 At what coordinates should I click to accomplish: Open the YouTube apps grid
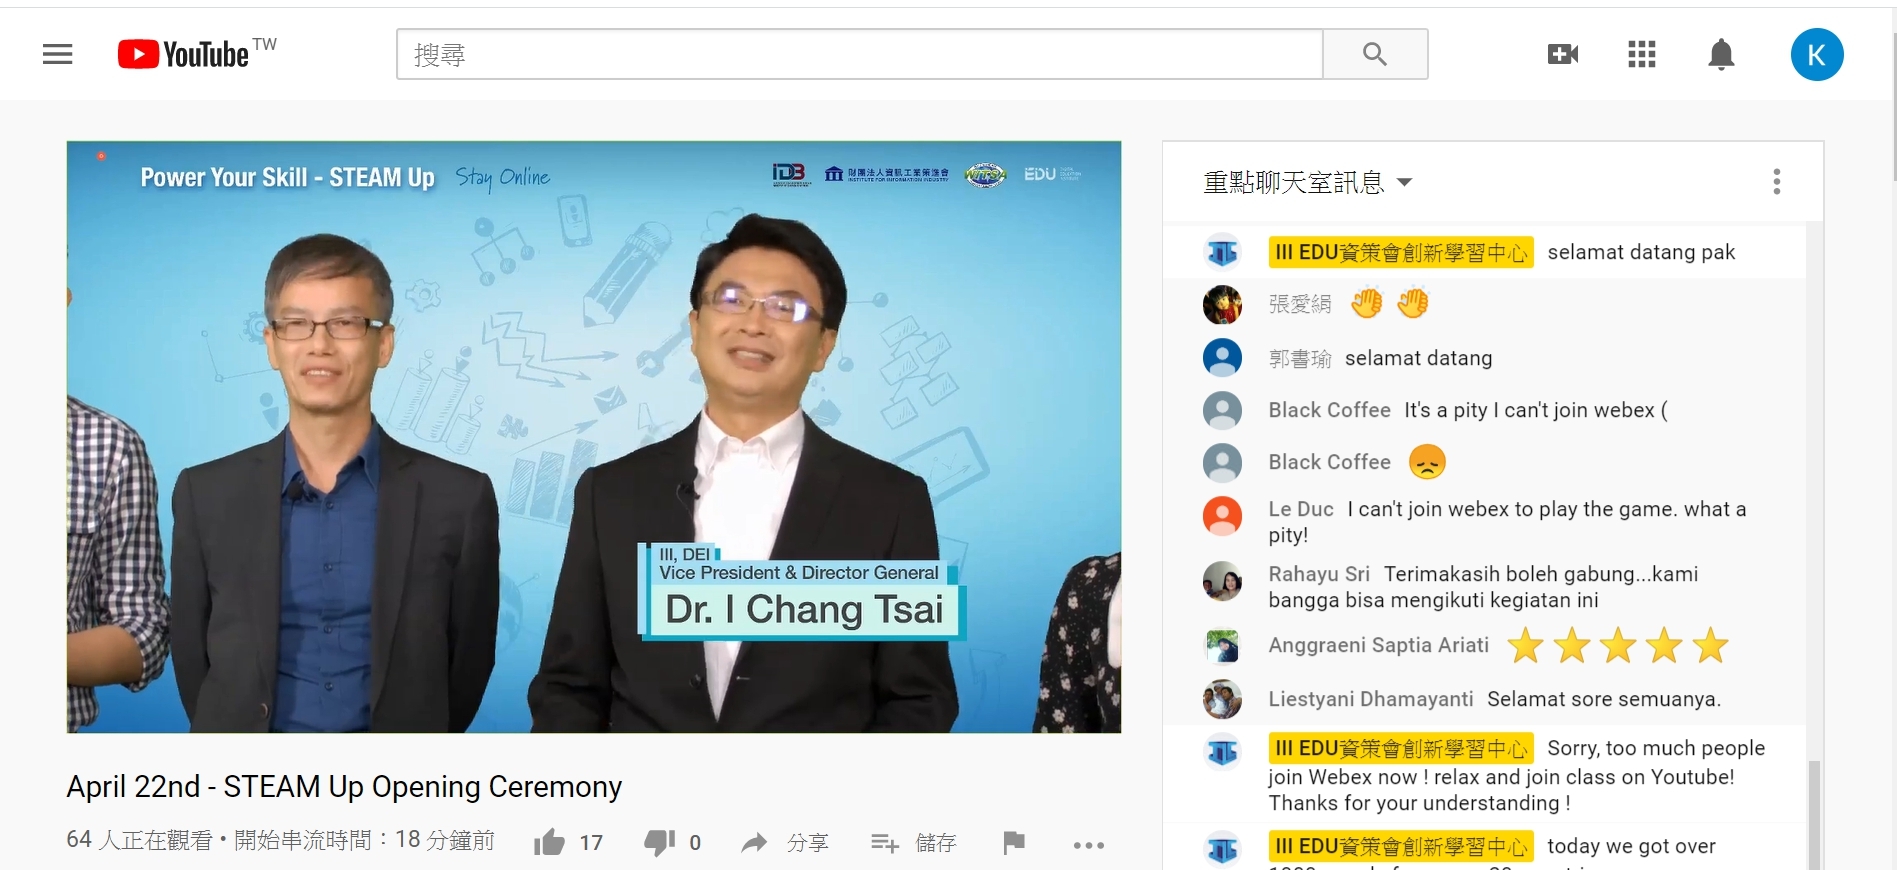click(1642, 54)
